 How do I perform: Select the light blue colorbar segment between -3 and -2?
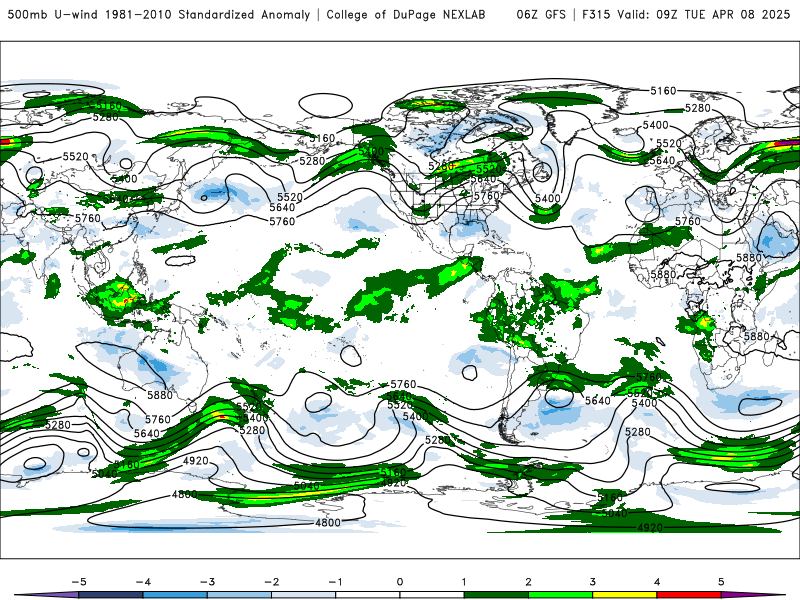[x=239, y=595]
